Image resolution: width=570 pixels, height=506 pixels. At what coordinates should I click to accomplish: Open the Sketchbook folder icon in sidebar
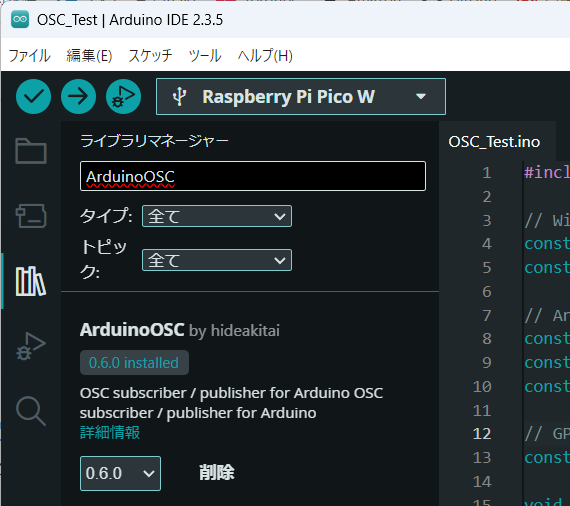31,151
